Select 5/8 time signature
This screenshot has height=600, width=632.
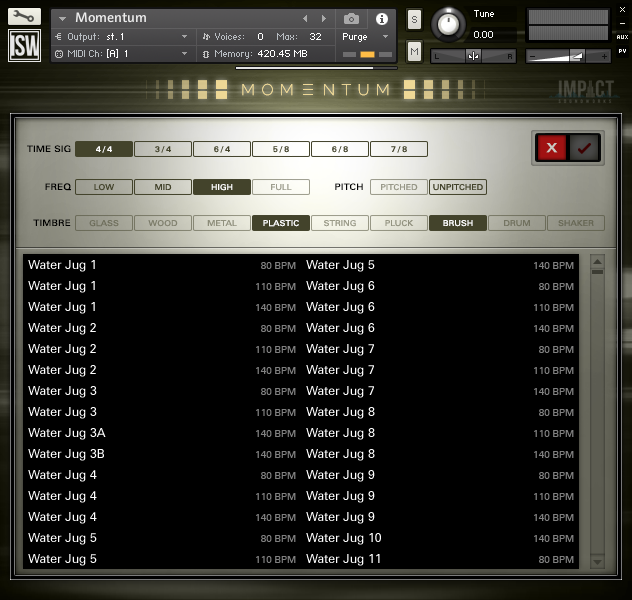tap(281, 149)
